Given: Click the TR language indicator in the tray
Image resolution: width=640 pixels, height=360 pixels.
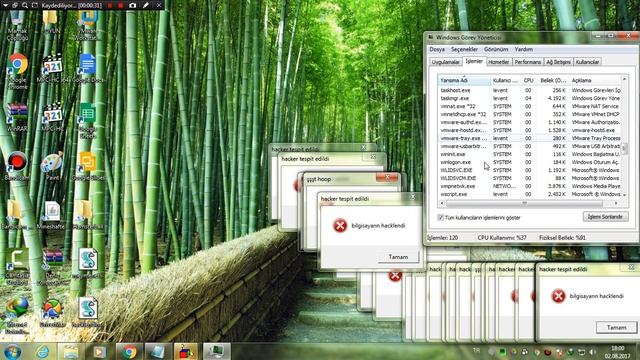Looking at the screenshot, I should click(x=476, y=350).
